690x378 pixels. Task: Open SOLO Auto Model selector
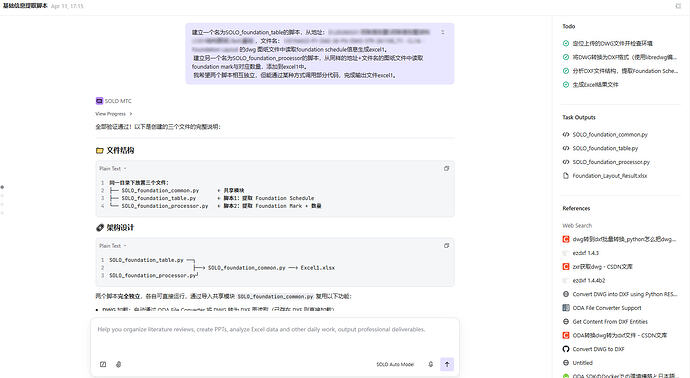pyautogui.click(x=395, y=364)
